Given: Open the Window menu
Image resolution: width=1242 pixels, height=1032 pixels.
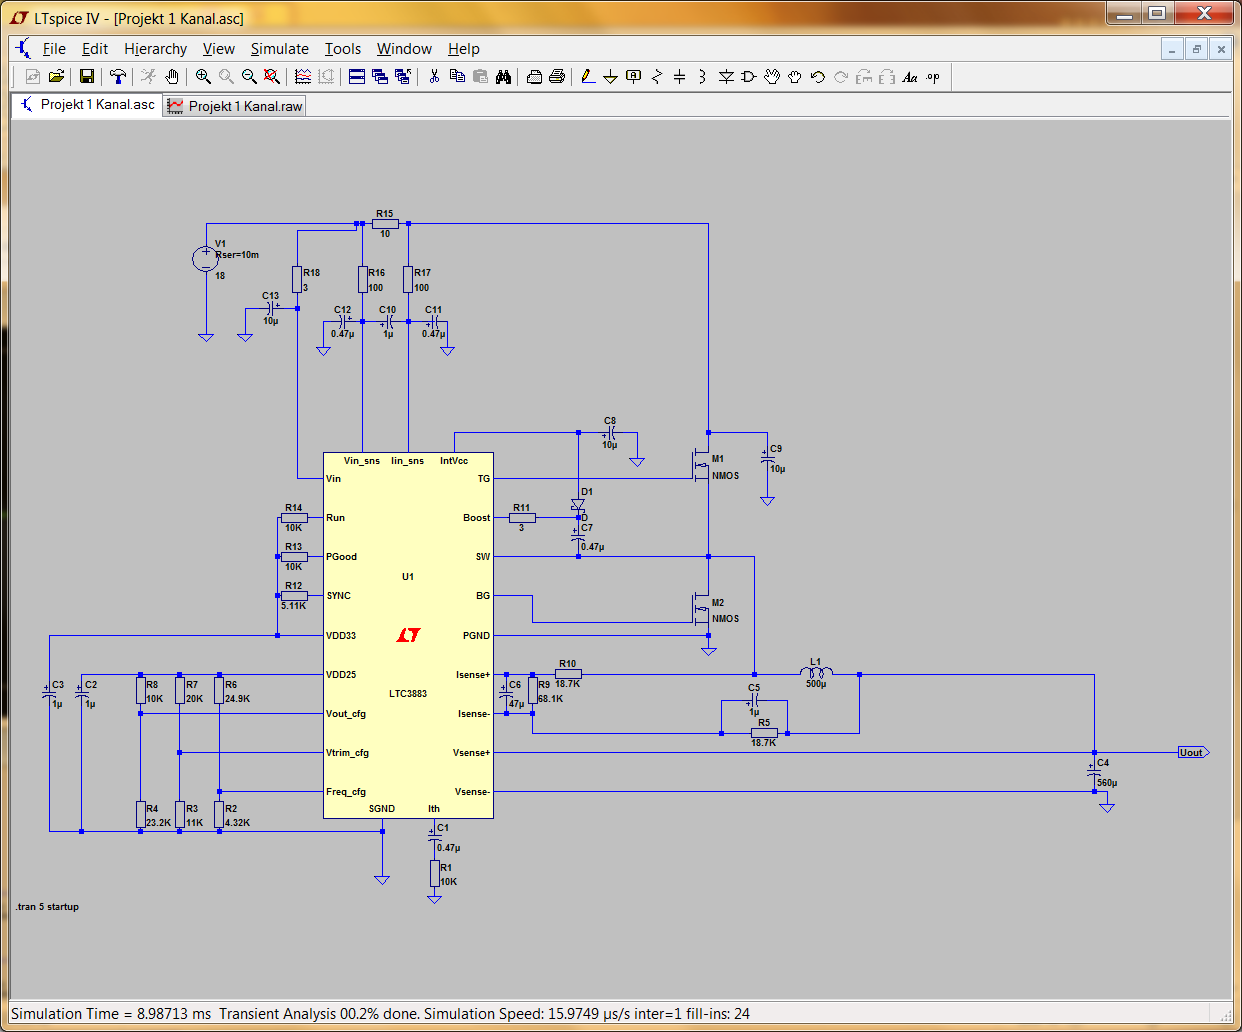Looking at the screenshot, I should pos(404,49).
